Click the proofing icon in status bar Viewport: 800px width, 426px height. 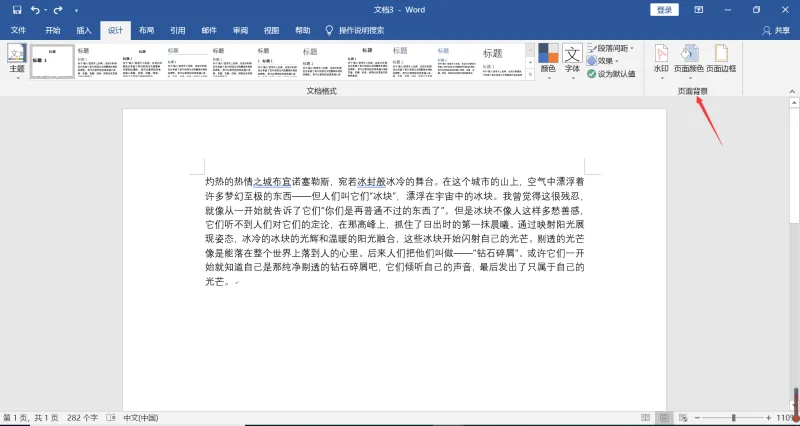[x=111, y=418]
